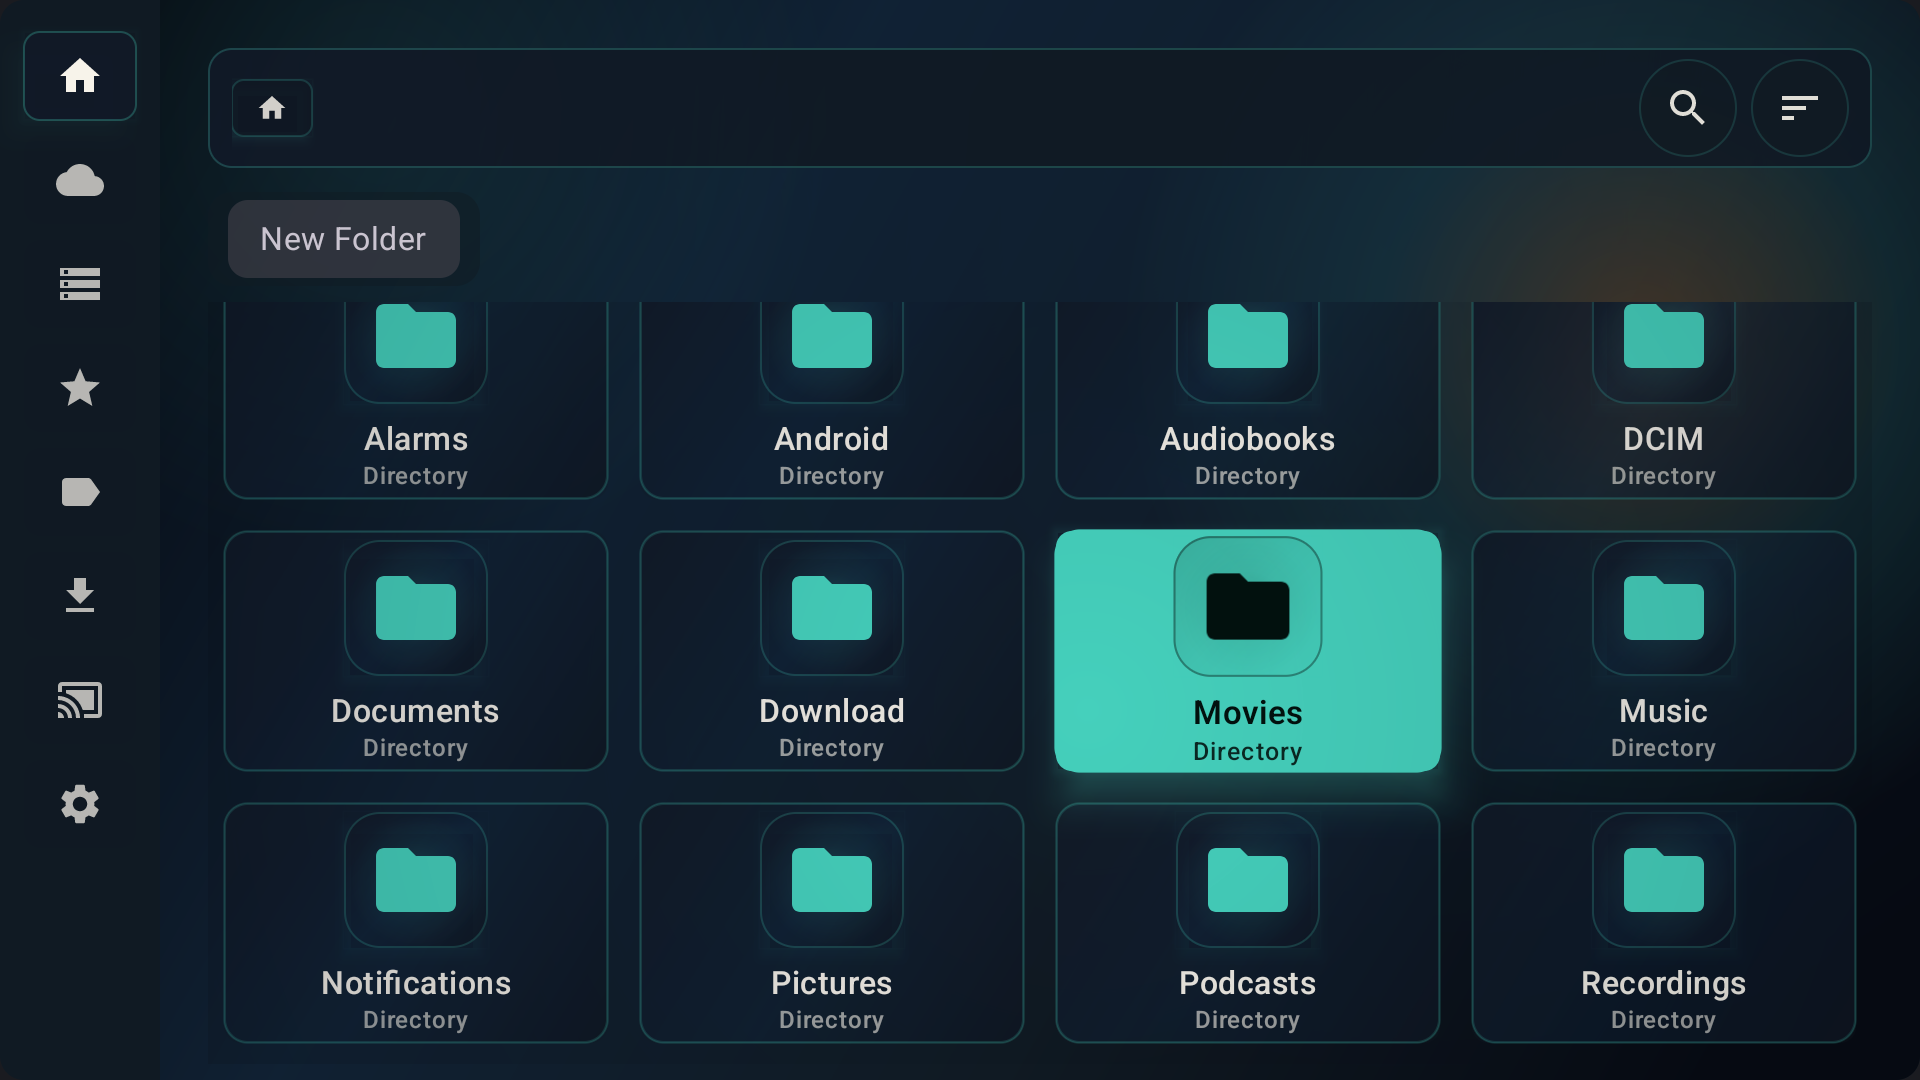Open the Pictures directory
This screenshot has width=1920, height=1080.
(x=832, y=923)
